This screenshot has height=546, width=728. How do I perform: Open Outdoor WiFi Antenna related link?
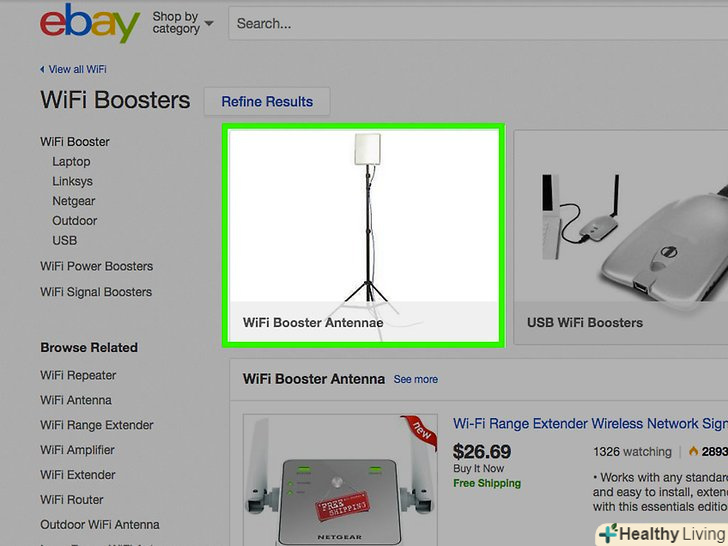(x=100, y=525)
